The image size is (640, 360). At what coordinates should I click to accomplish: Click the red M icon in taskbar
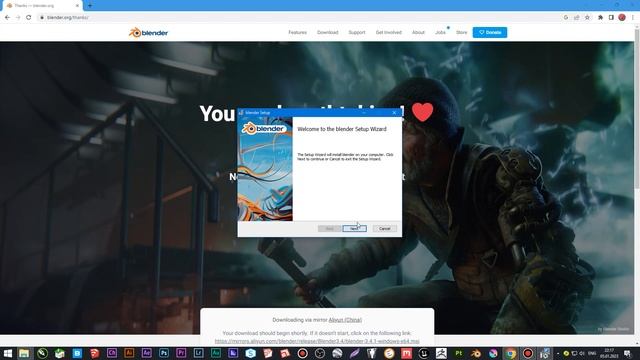pos(407,353)
